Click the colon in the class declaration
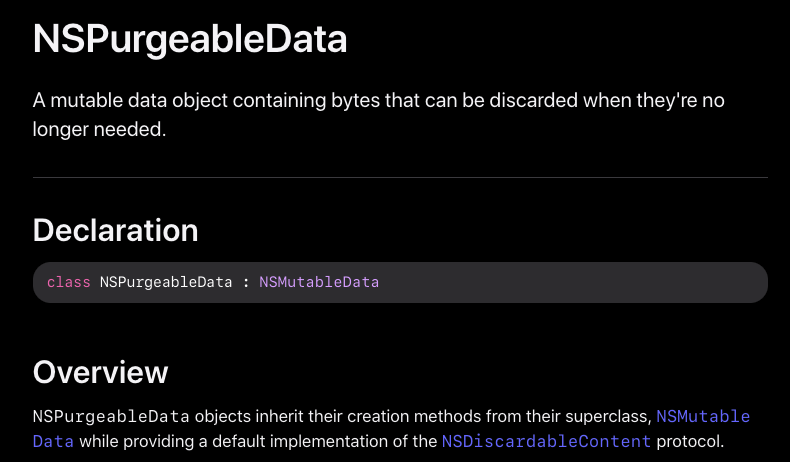The height and width of the screenshot is (462, 790). (246, 283)
